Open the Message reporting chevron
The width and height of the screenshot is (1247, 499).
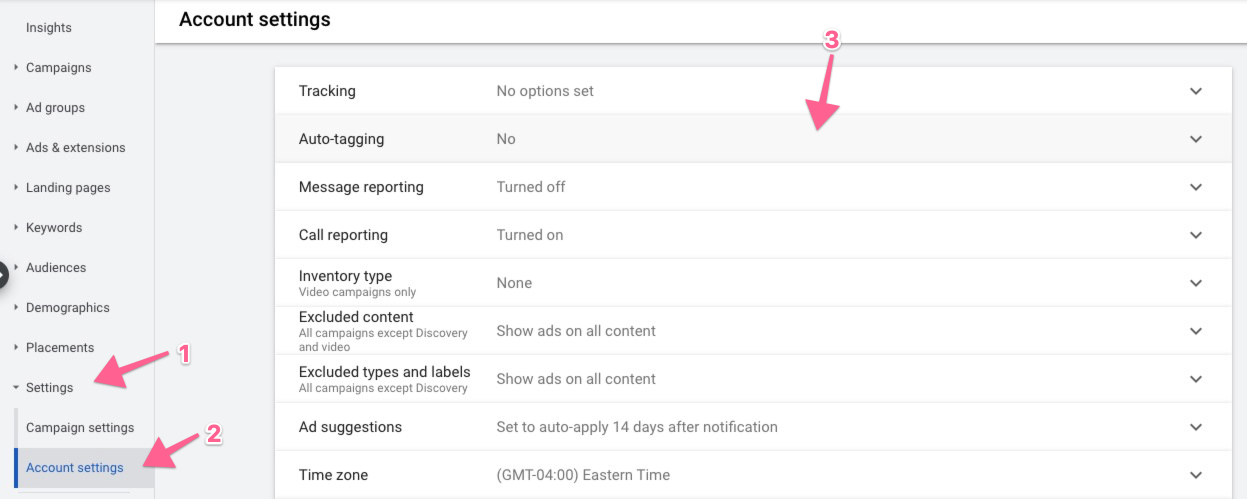1196,187
